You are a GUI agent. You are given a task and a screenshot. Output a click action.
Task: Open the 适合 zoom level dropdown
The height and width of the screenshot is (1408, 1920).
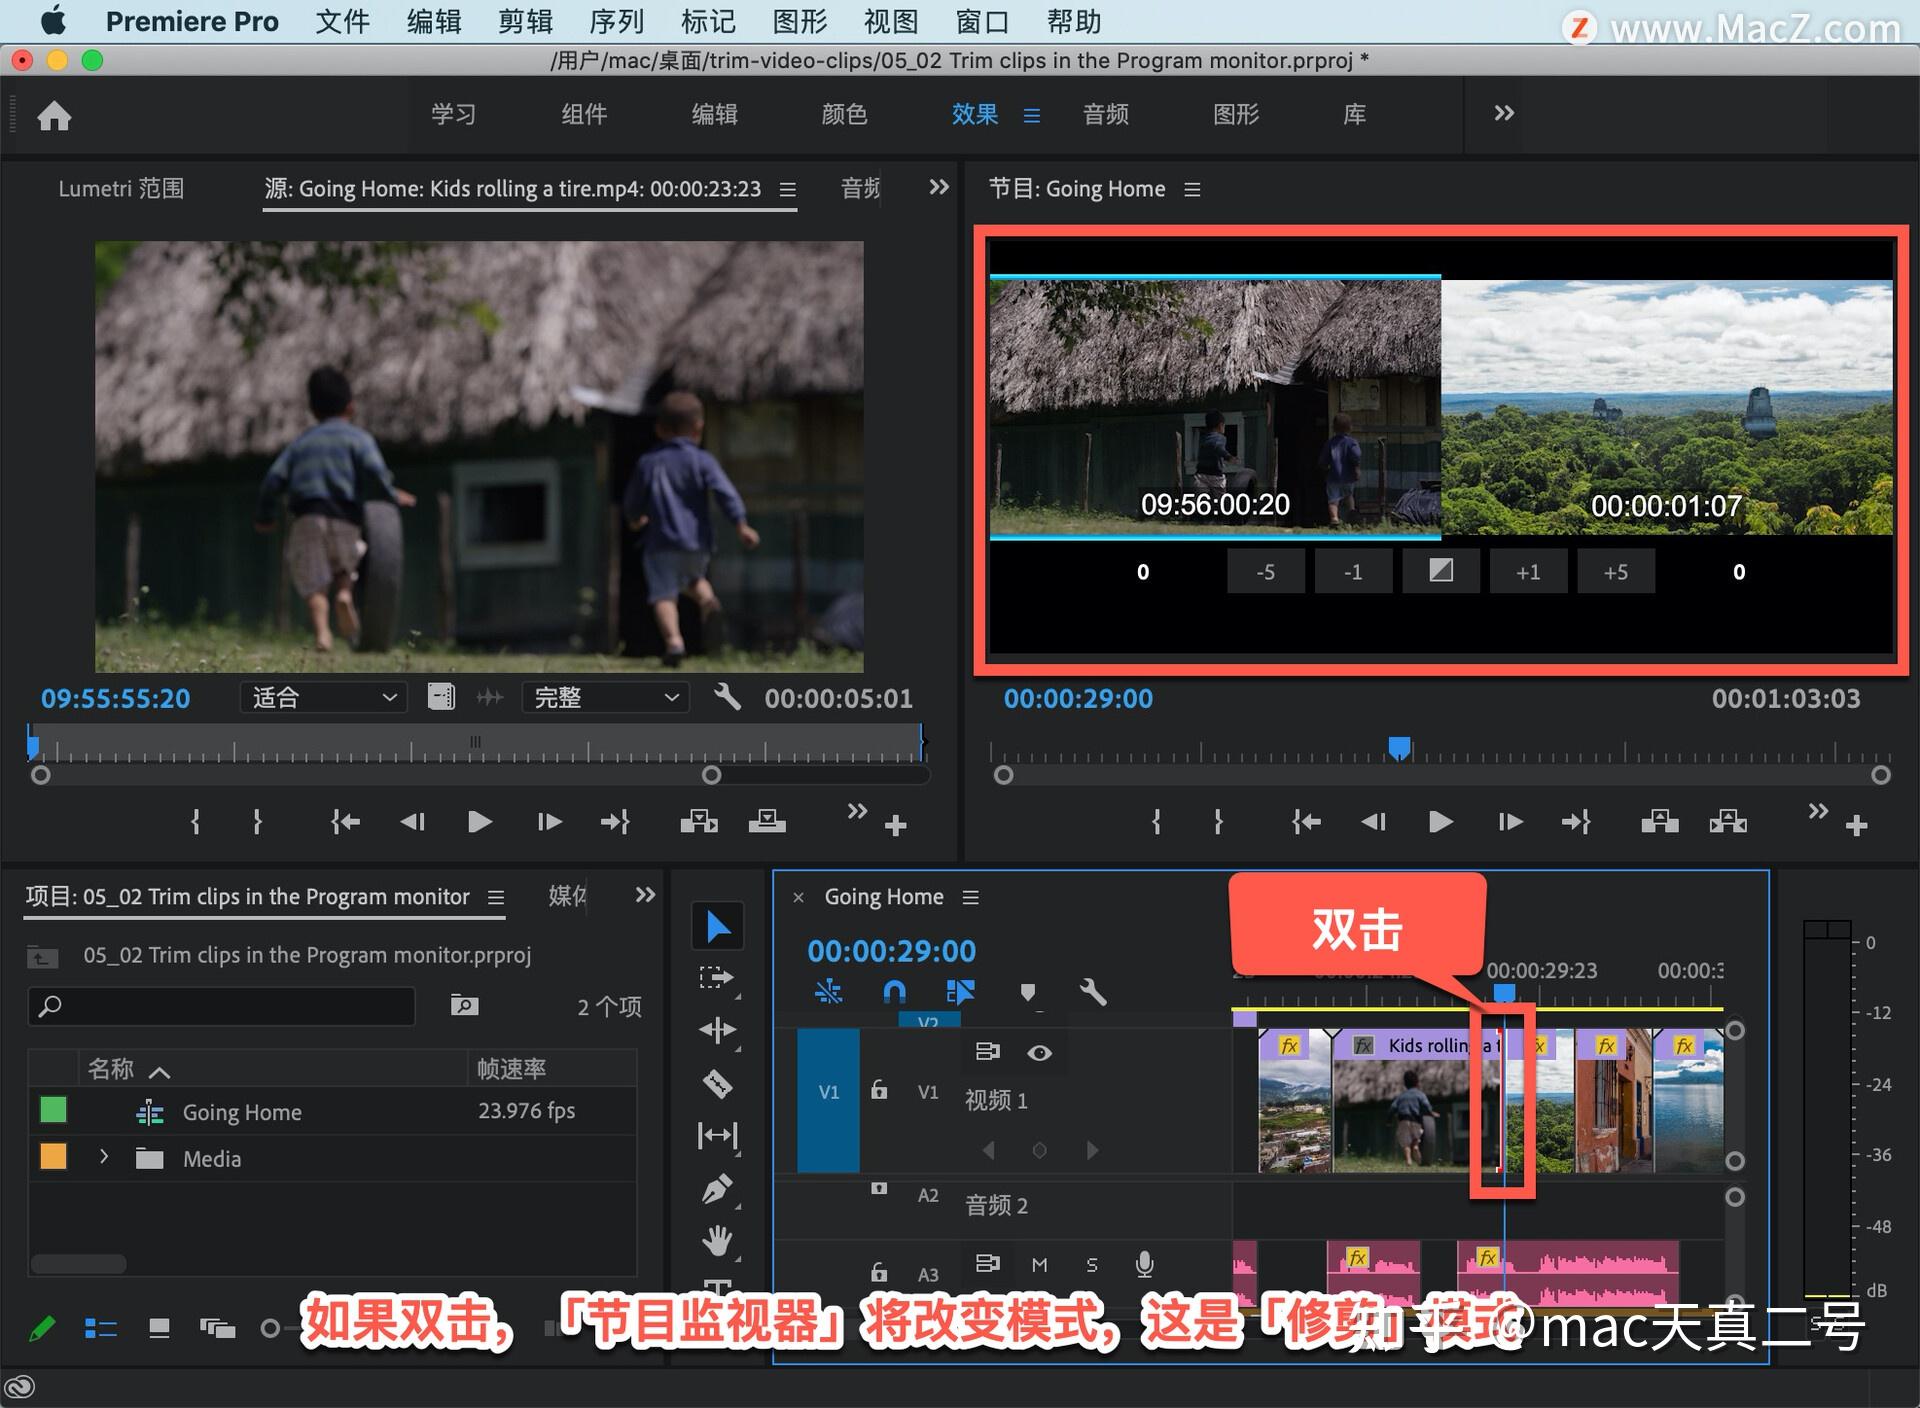click(323, 697)
